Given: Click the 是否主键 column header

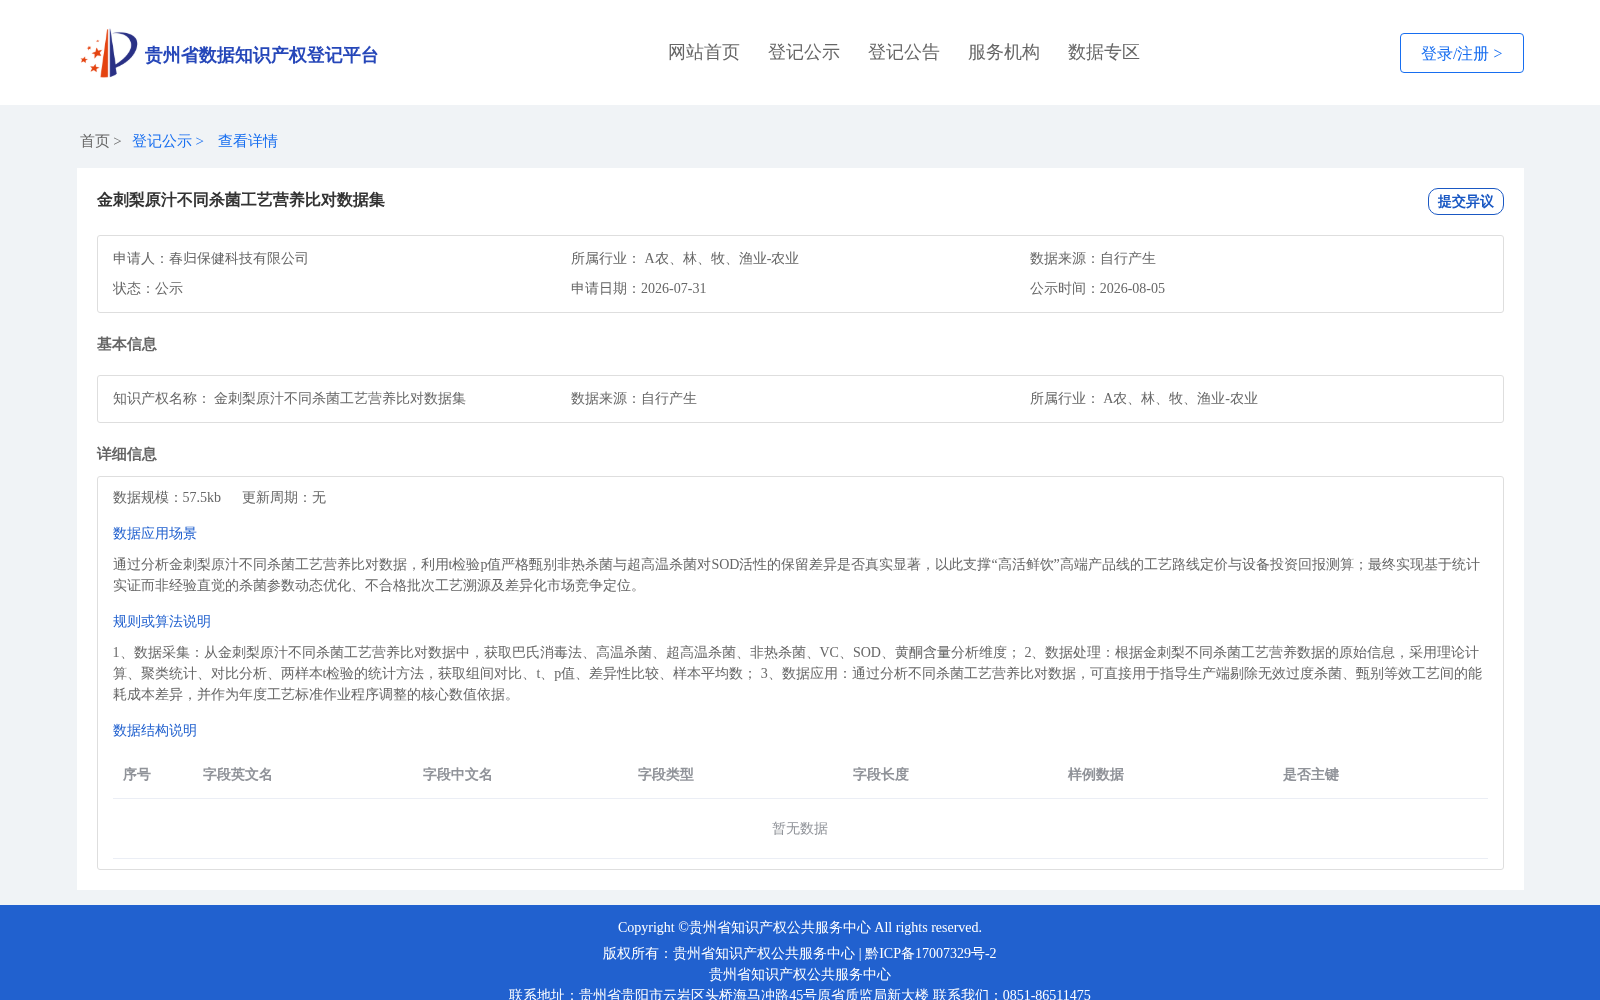Looking at the screenshot, I should click(x=1311, y=774).
